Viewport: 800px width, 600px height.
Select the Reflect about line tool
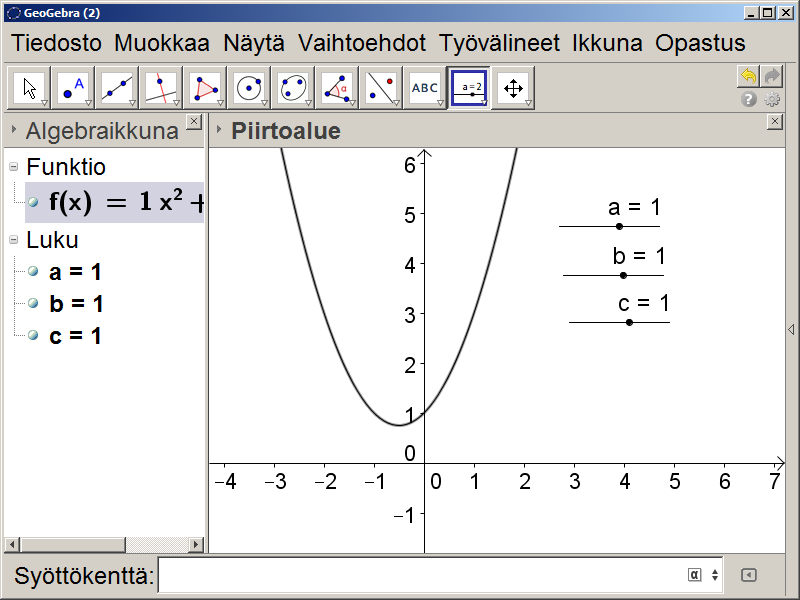(380, 88)
